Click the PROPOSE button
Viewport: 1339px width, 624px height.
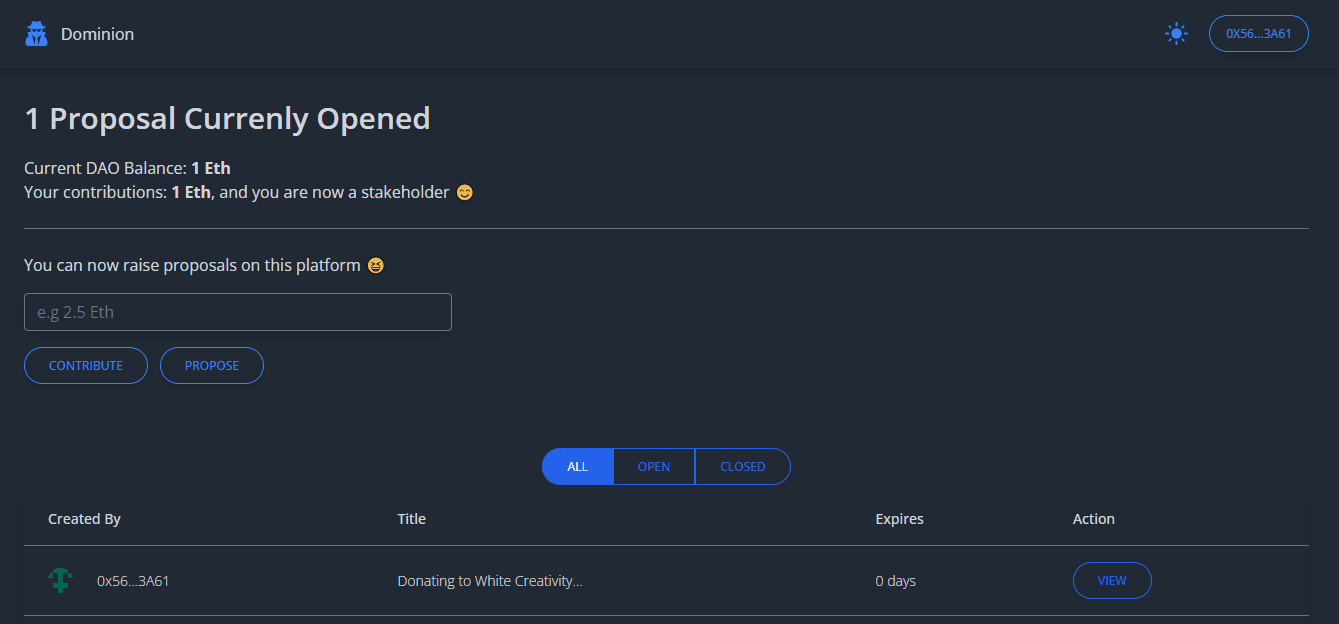[x=211, y=365]
